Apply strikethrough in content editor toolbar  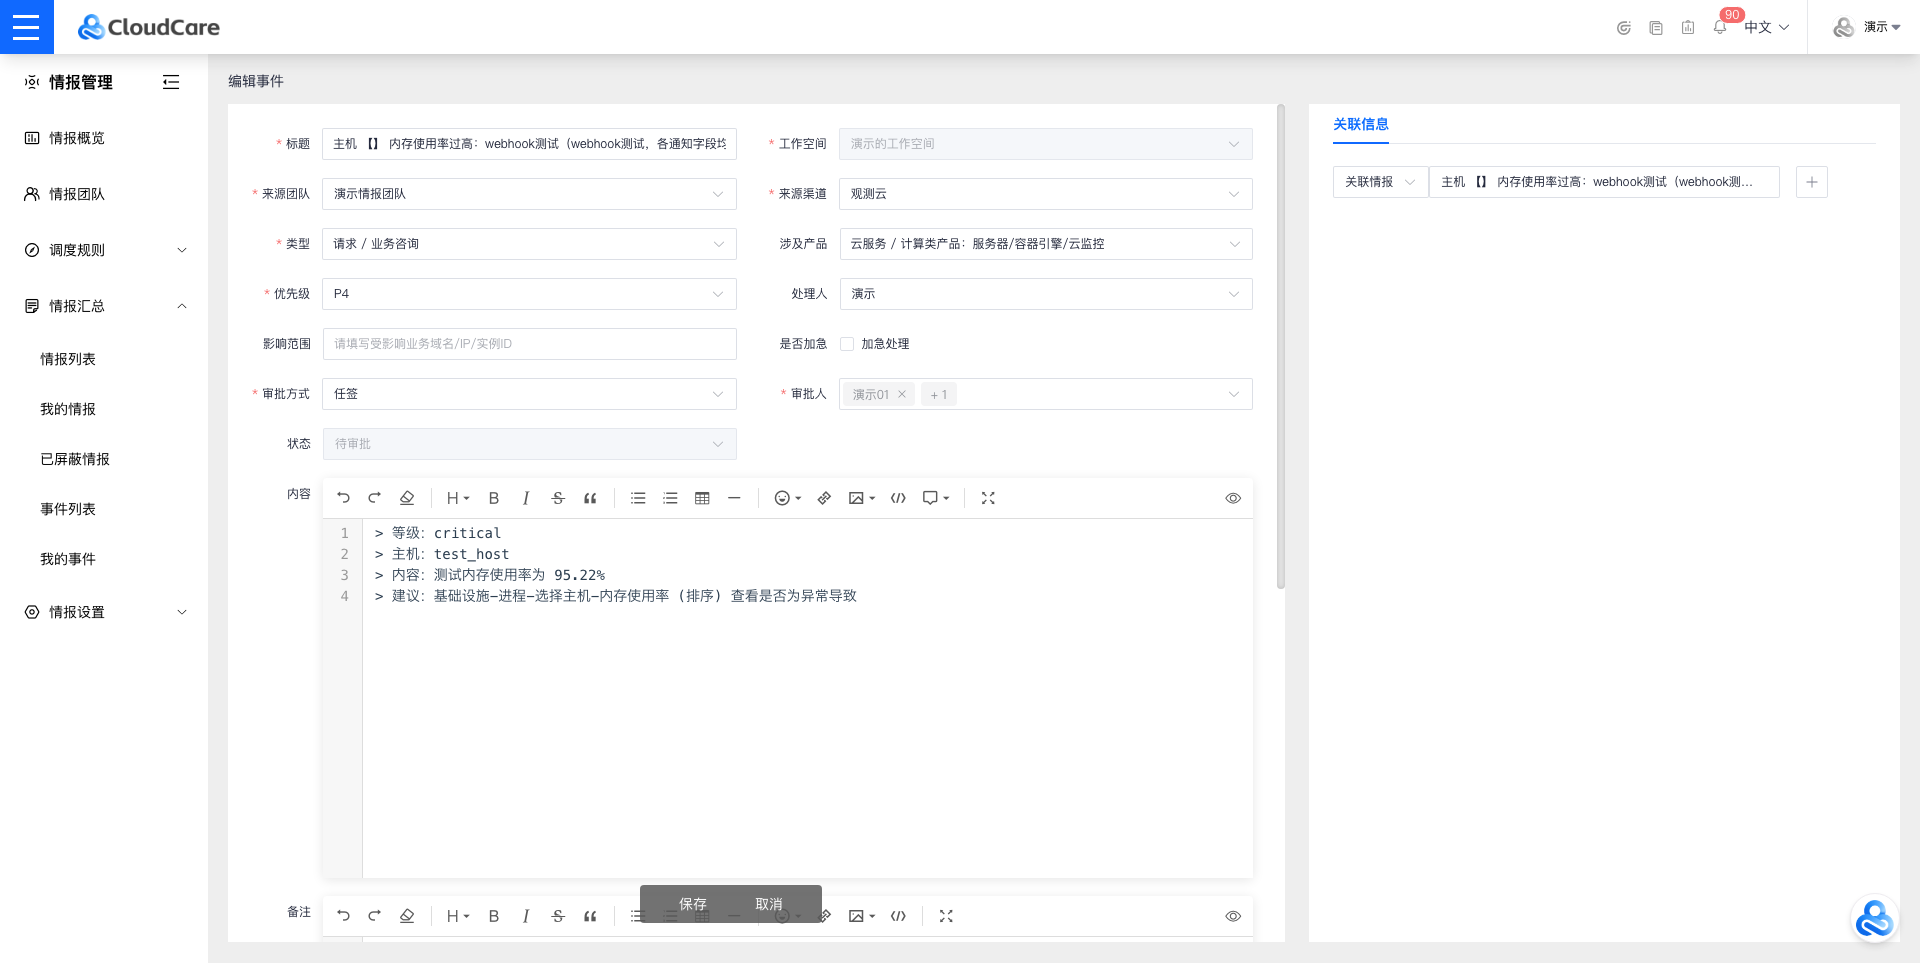558,498
